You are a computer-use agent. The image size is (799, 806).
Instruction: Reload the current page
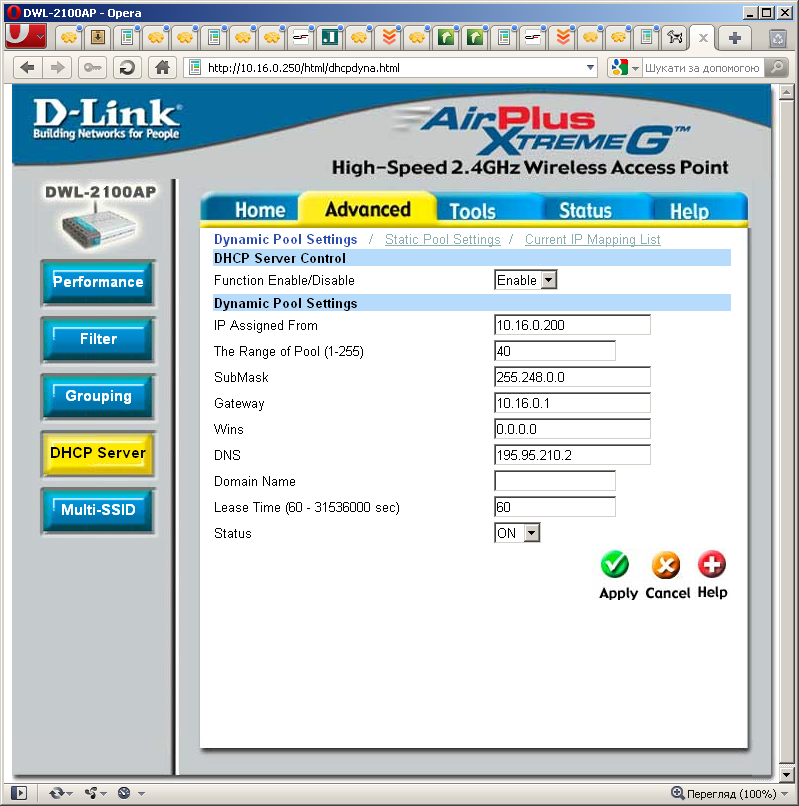127,67
